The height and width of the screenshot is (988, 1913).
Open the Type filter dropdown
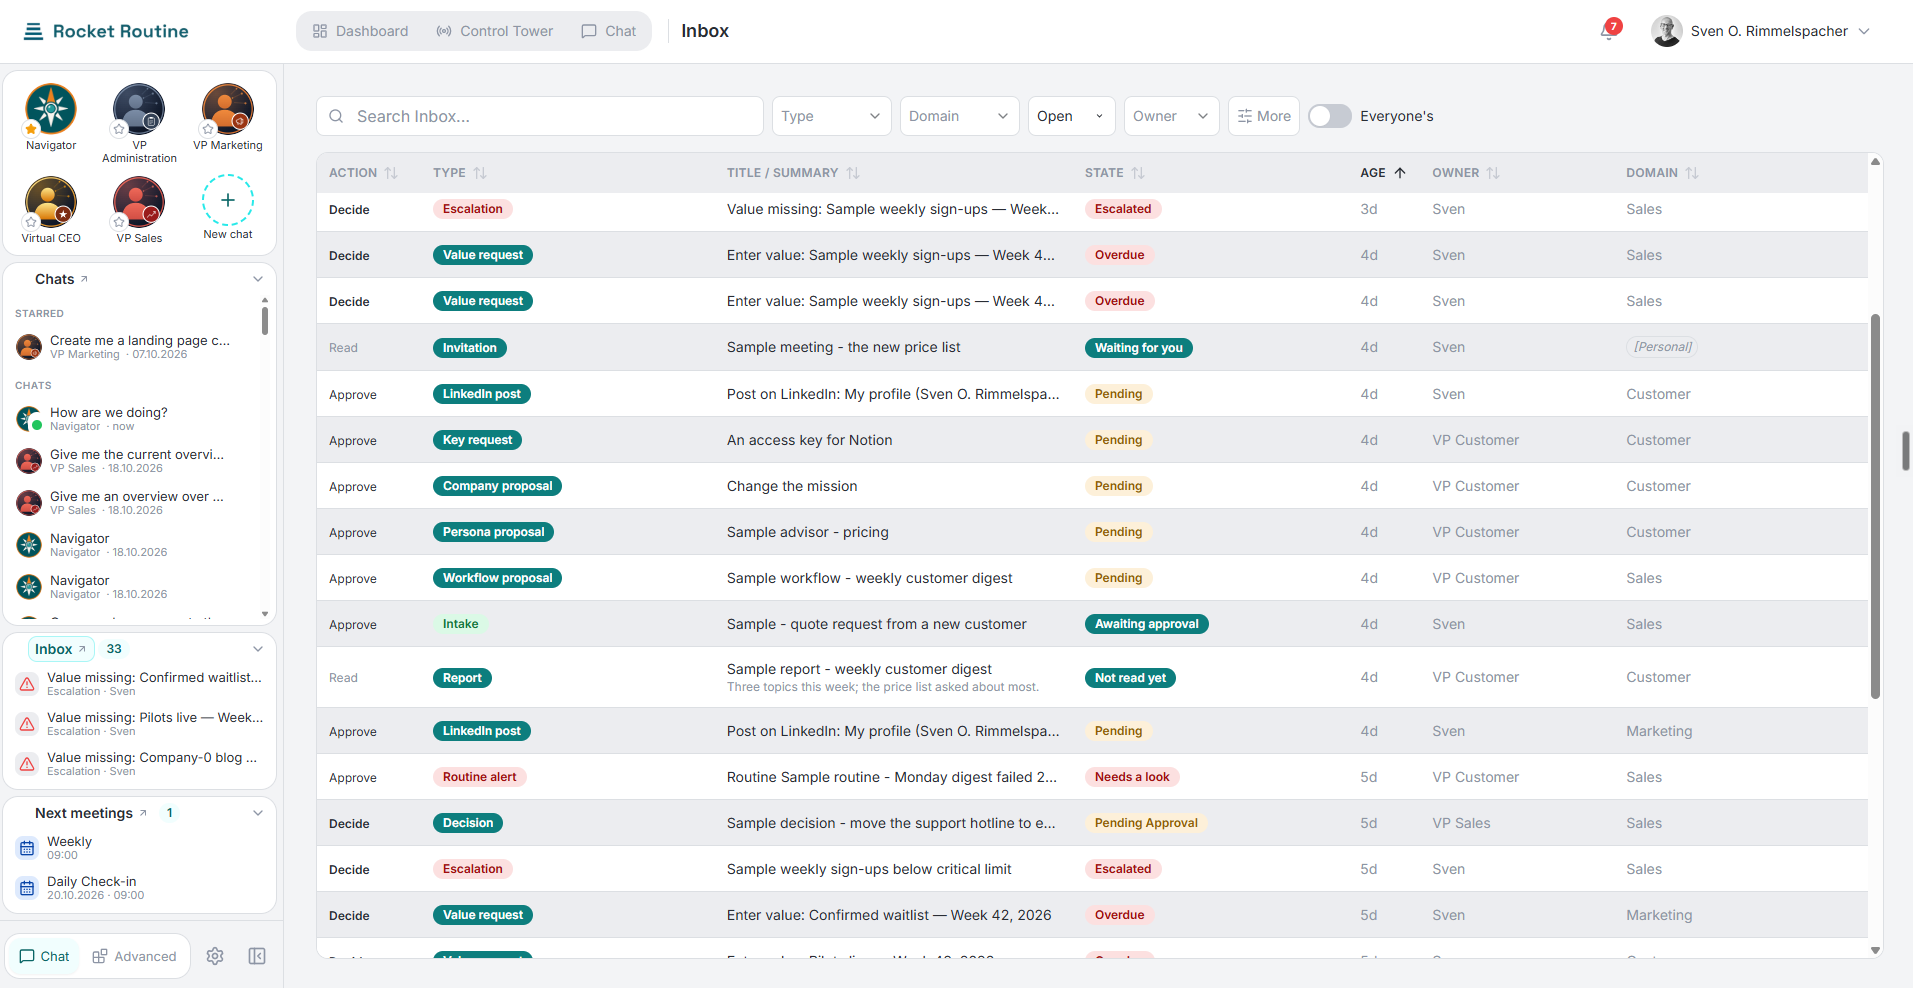(832, 116)
